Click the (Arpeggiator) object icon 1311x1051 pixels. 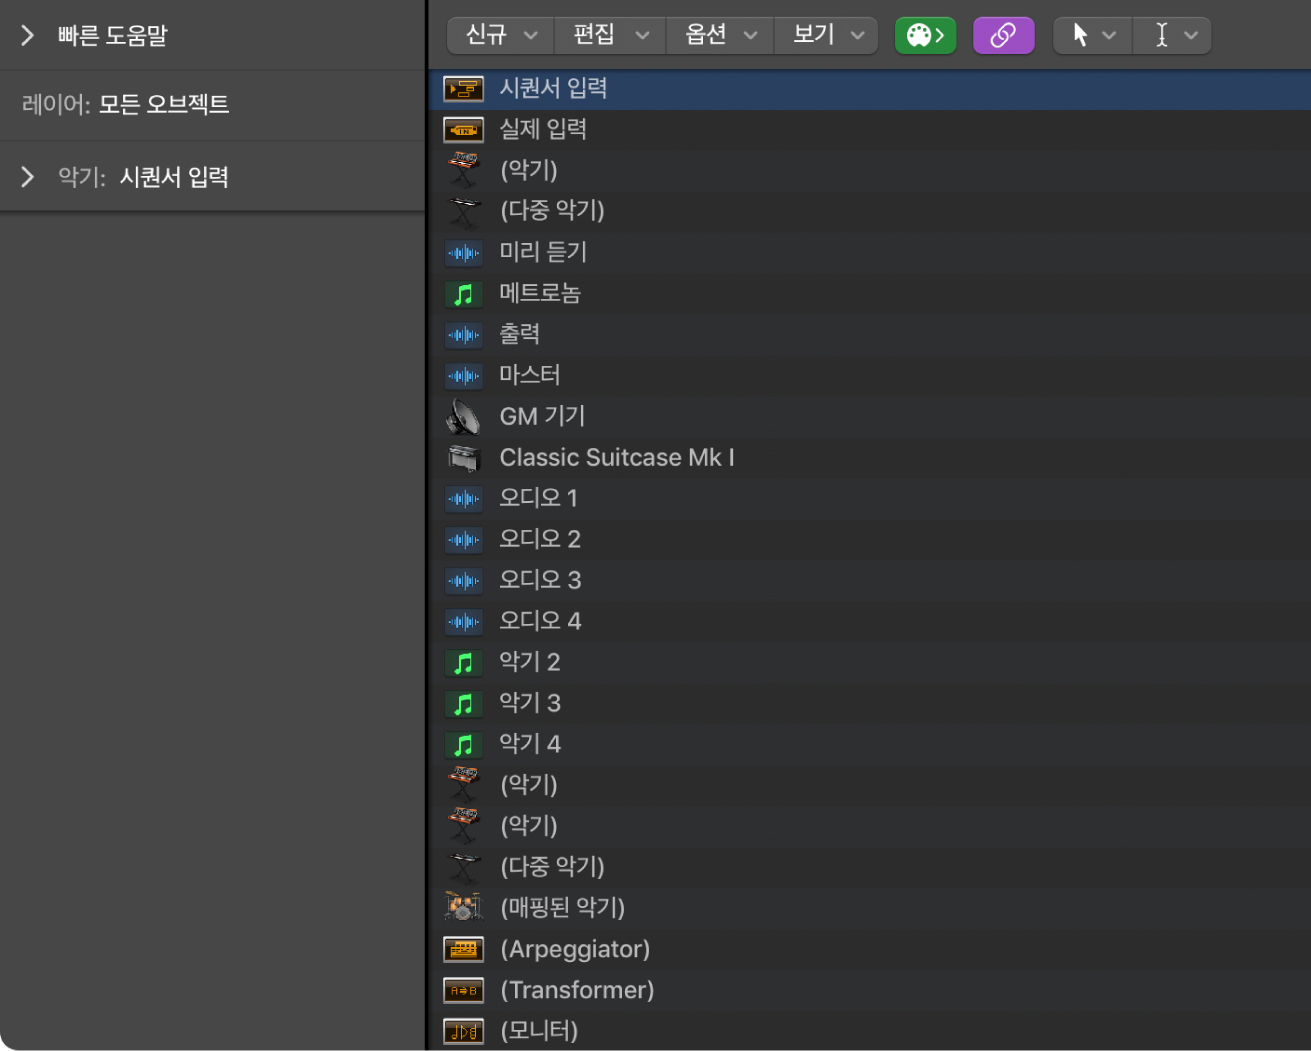tap(463, 950)
